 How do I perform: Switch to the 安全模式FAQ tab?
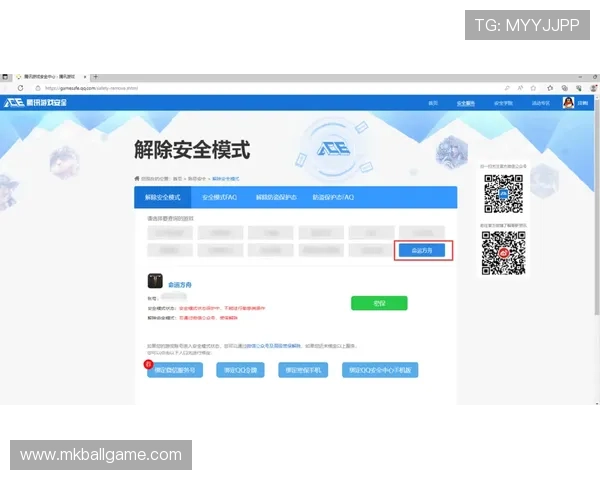pyautogui.click(x=220, y=198)
